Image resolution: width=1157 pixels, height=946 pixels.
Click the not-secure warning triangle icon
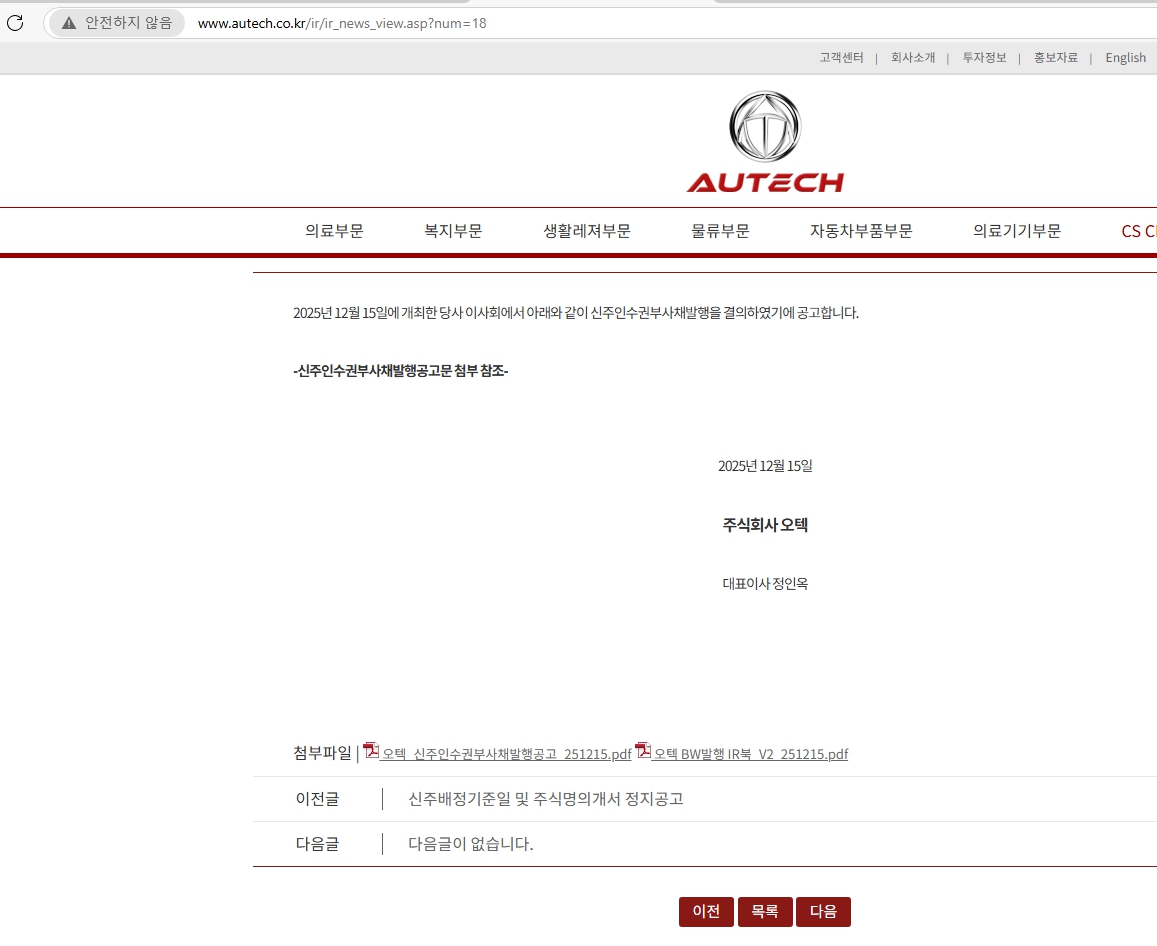(69, 23)
